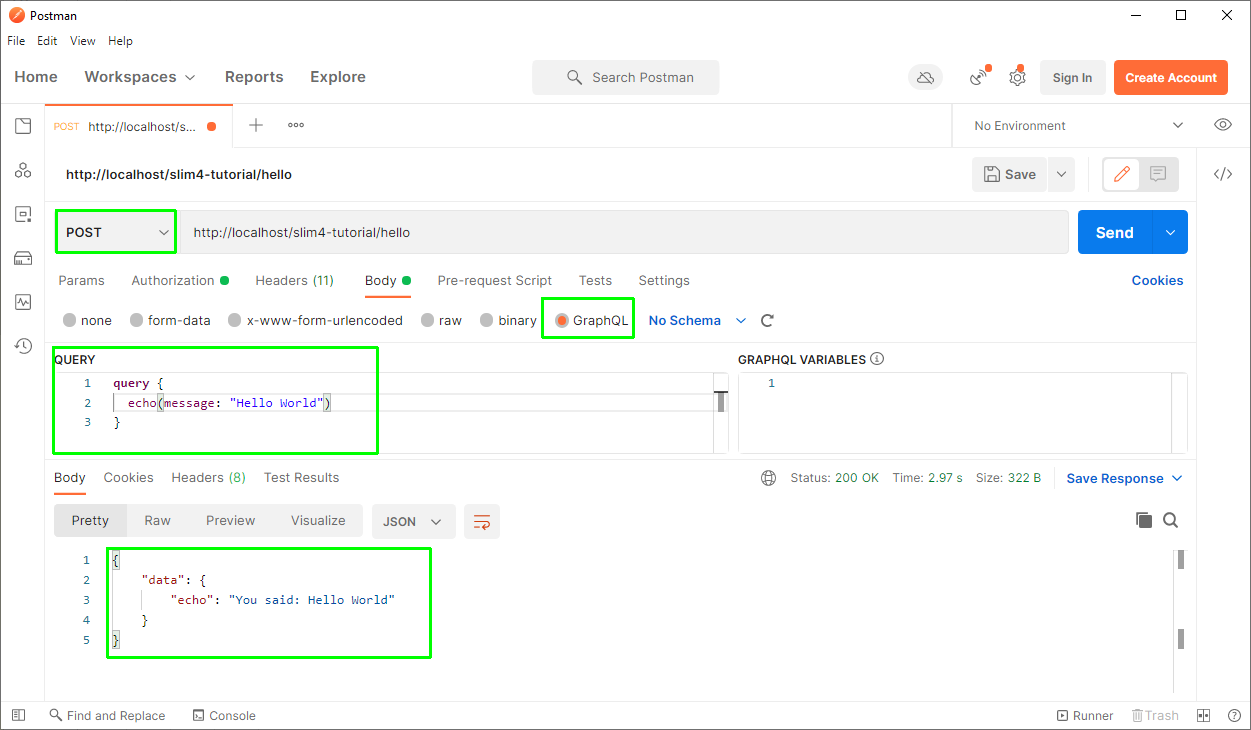Image resolution: width=1251 pixels, height=730 pixels.
Task: Open the Cookies link
Action: pos(1157,281)
